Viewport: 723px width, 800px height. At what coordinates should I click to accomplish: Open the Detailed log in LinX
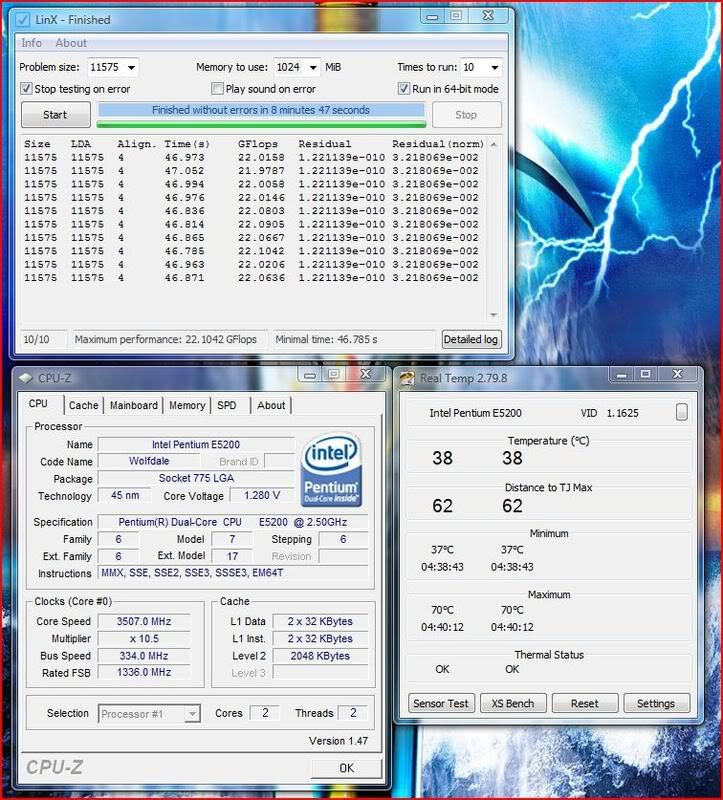(470, 339)
